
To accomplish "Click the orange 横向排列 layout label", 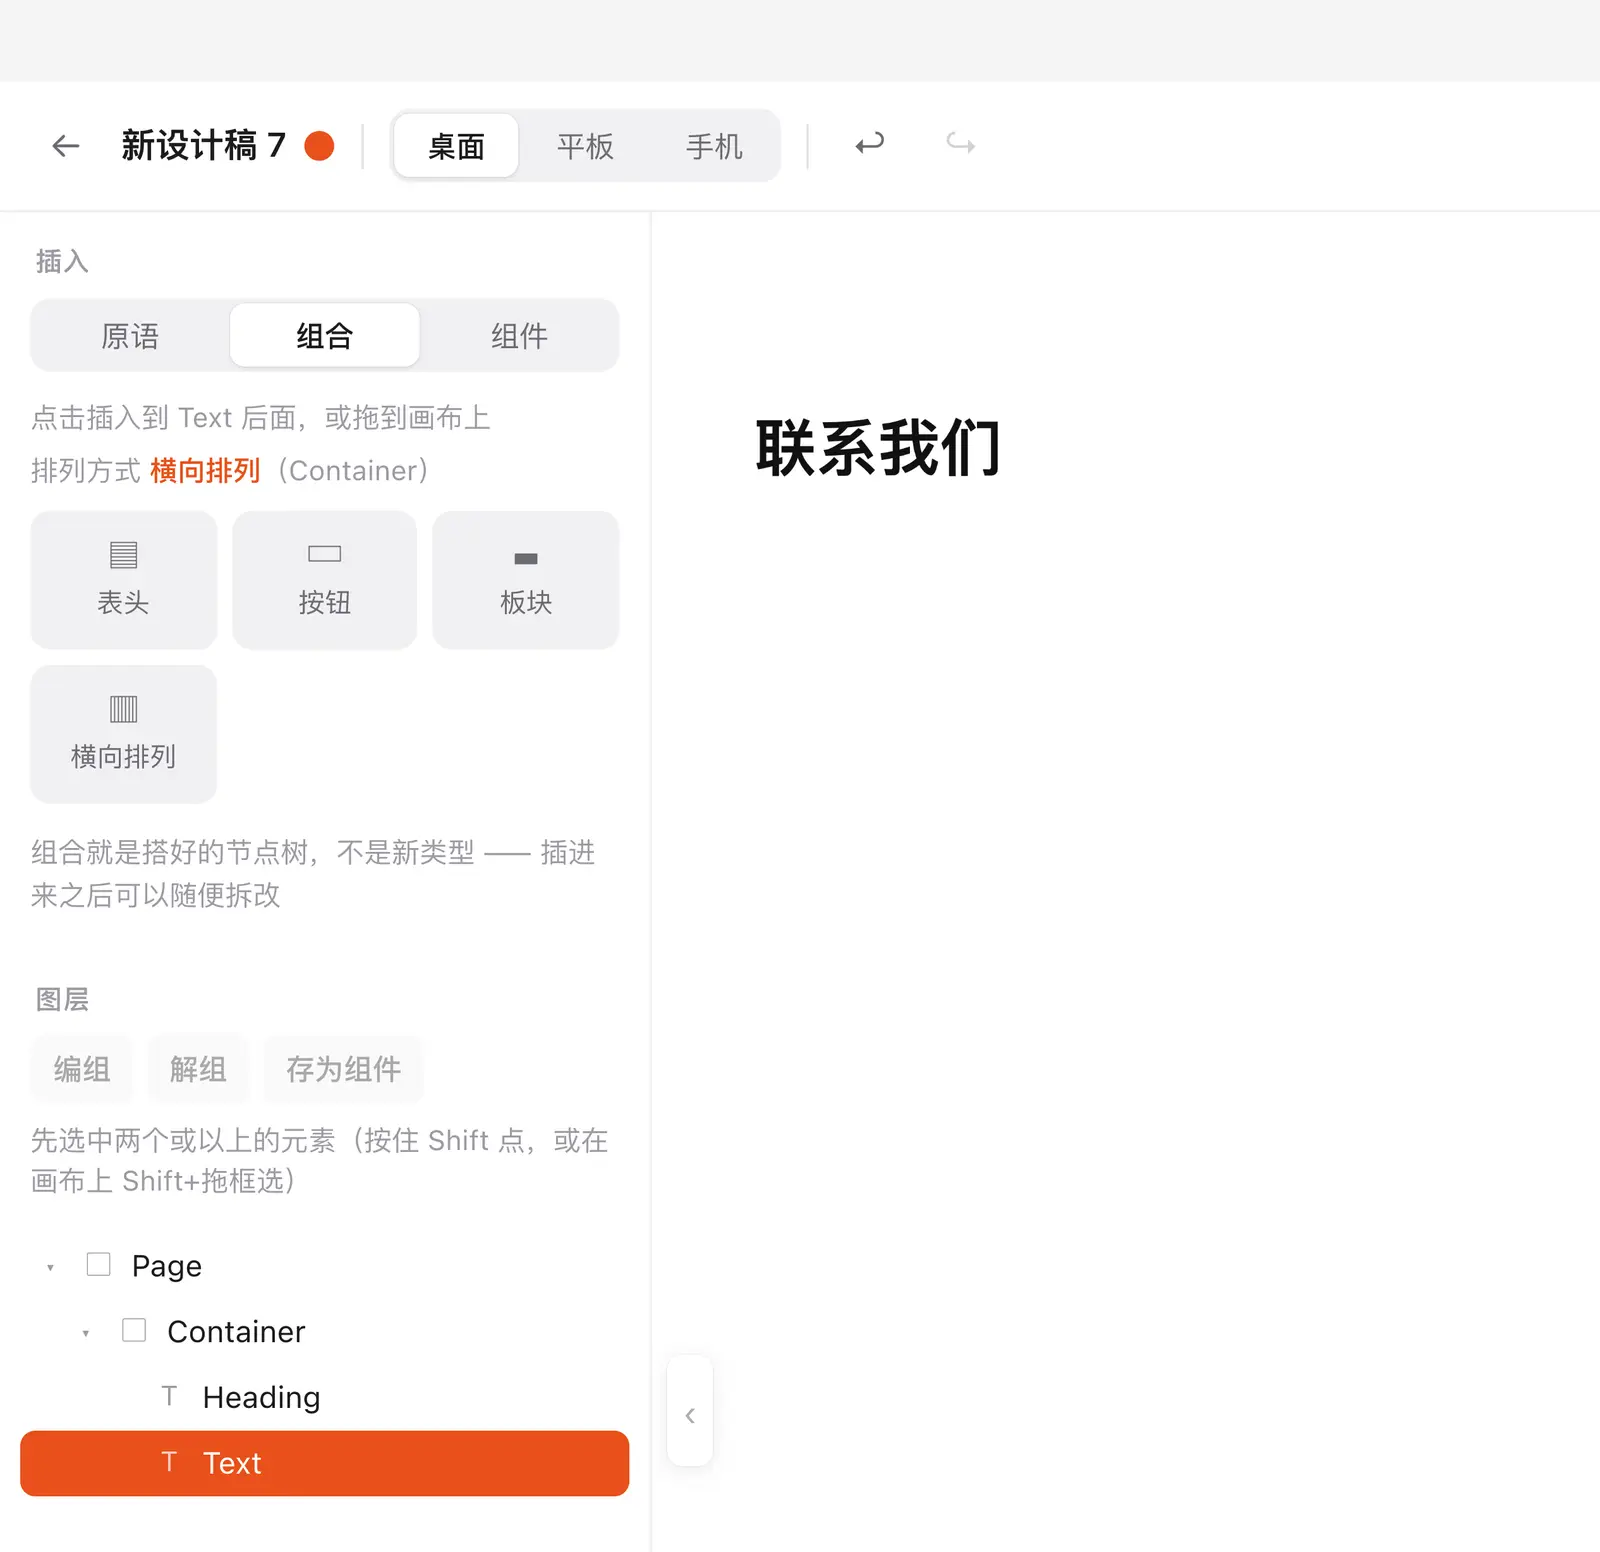I will point(205,470).
